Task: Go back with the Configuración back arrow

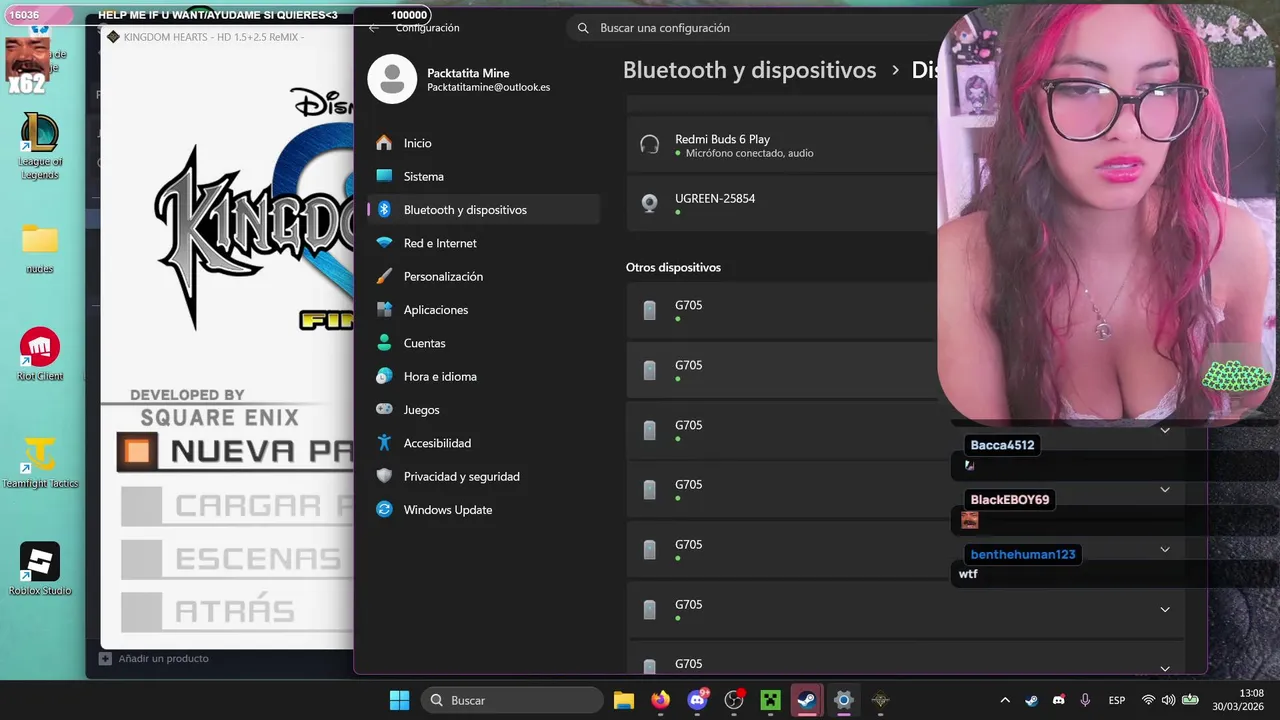Action: (x=374, y=28)
